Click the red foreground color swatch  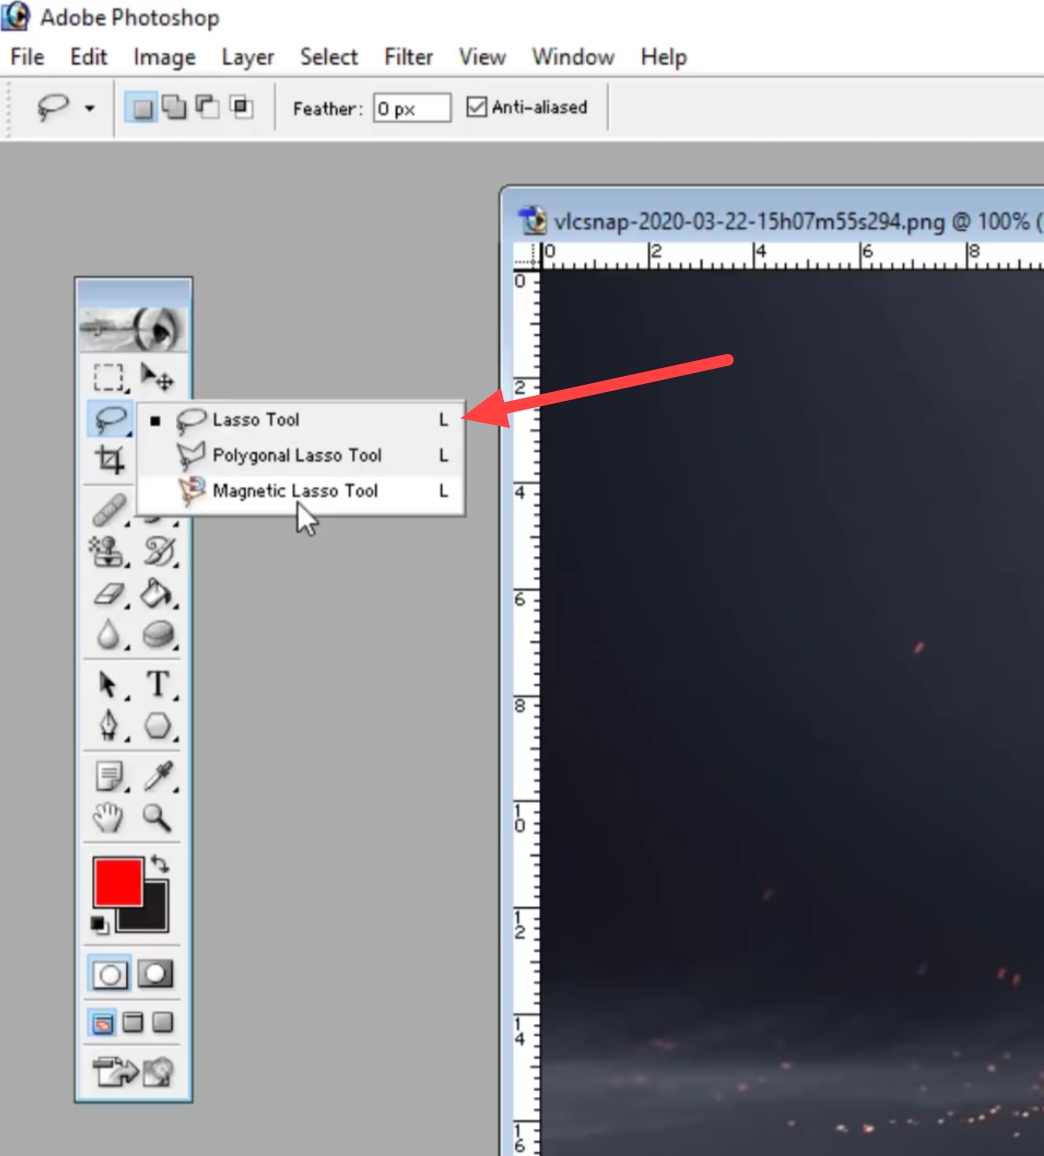coord(118,882)
